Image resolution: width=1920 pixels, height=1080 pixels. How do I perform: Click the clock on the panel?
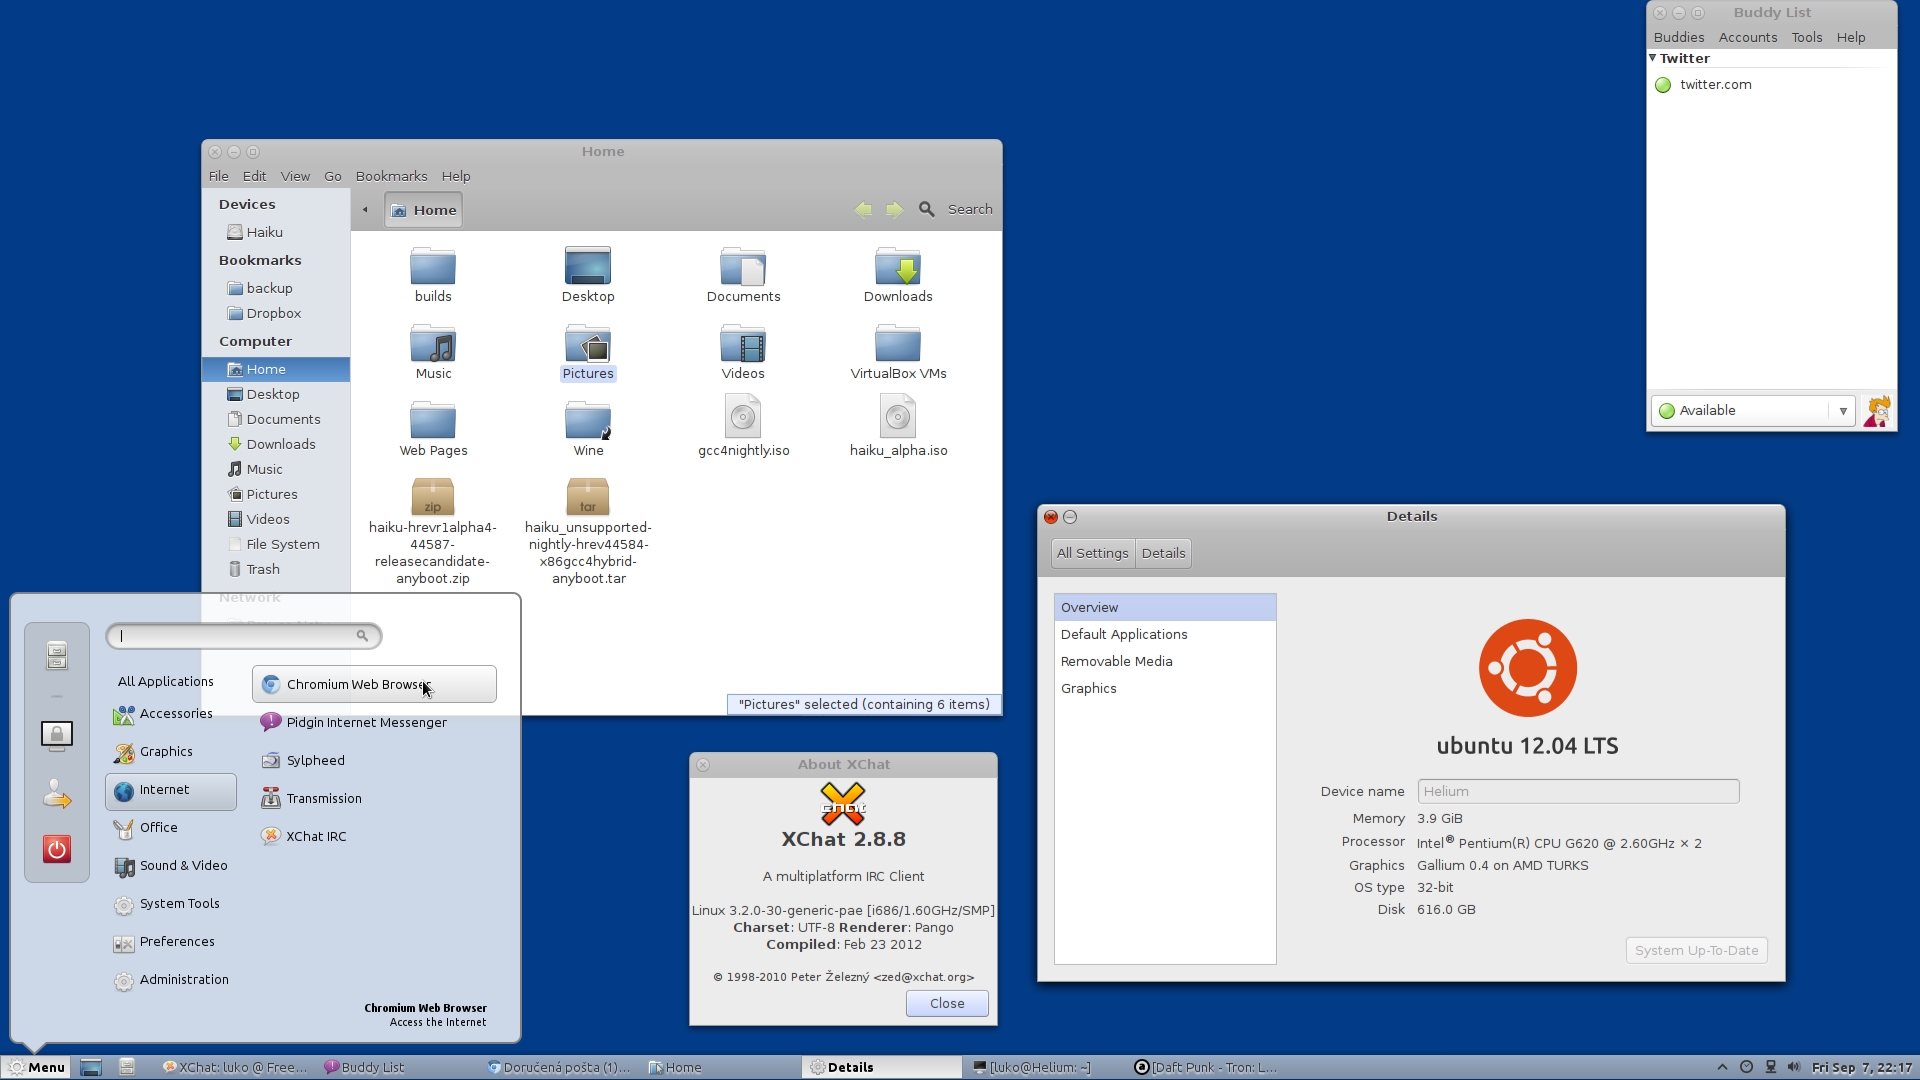pyautogui.click(x=1861, y=1067)
